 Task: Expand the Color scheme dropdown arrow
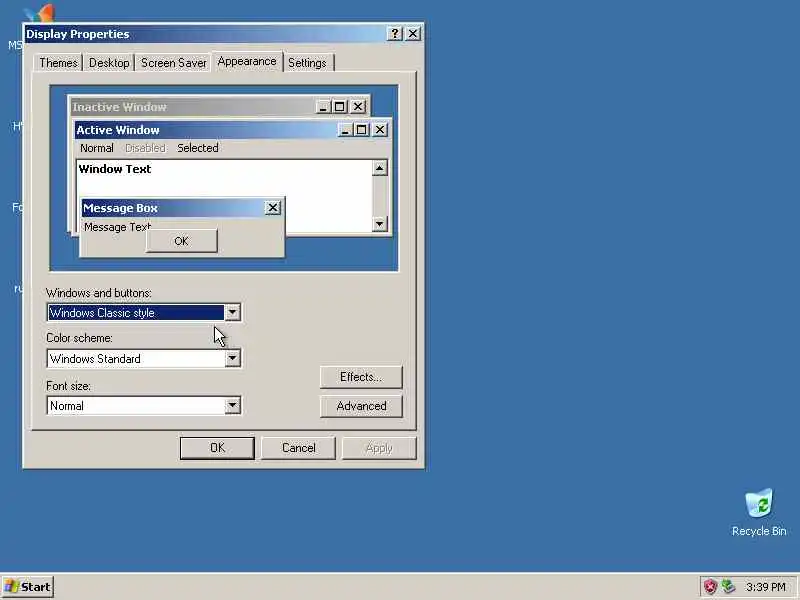tap(232, 358)
